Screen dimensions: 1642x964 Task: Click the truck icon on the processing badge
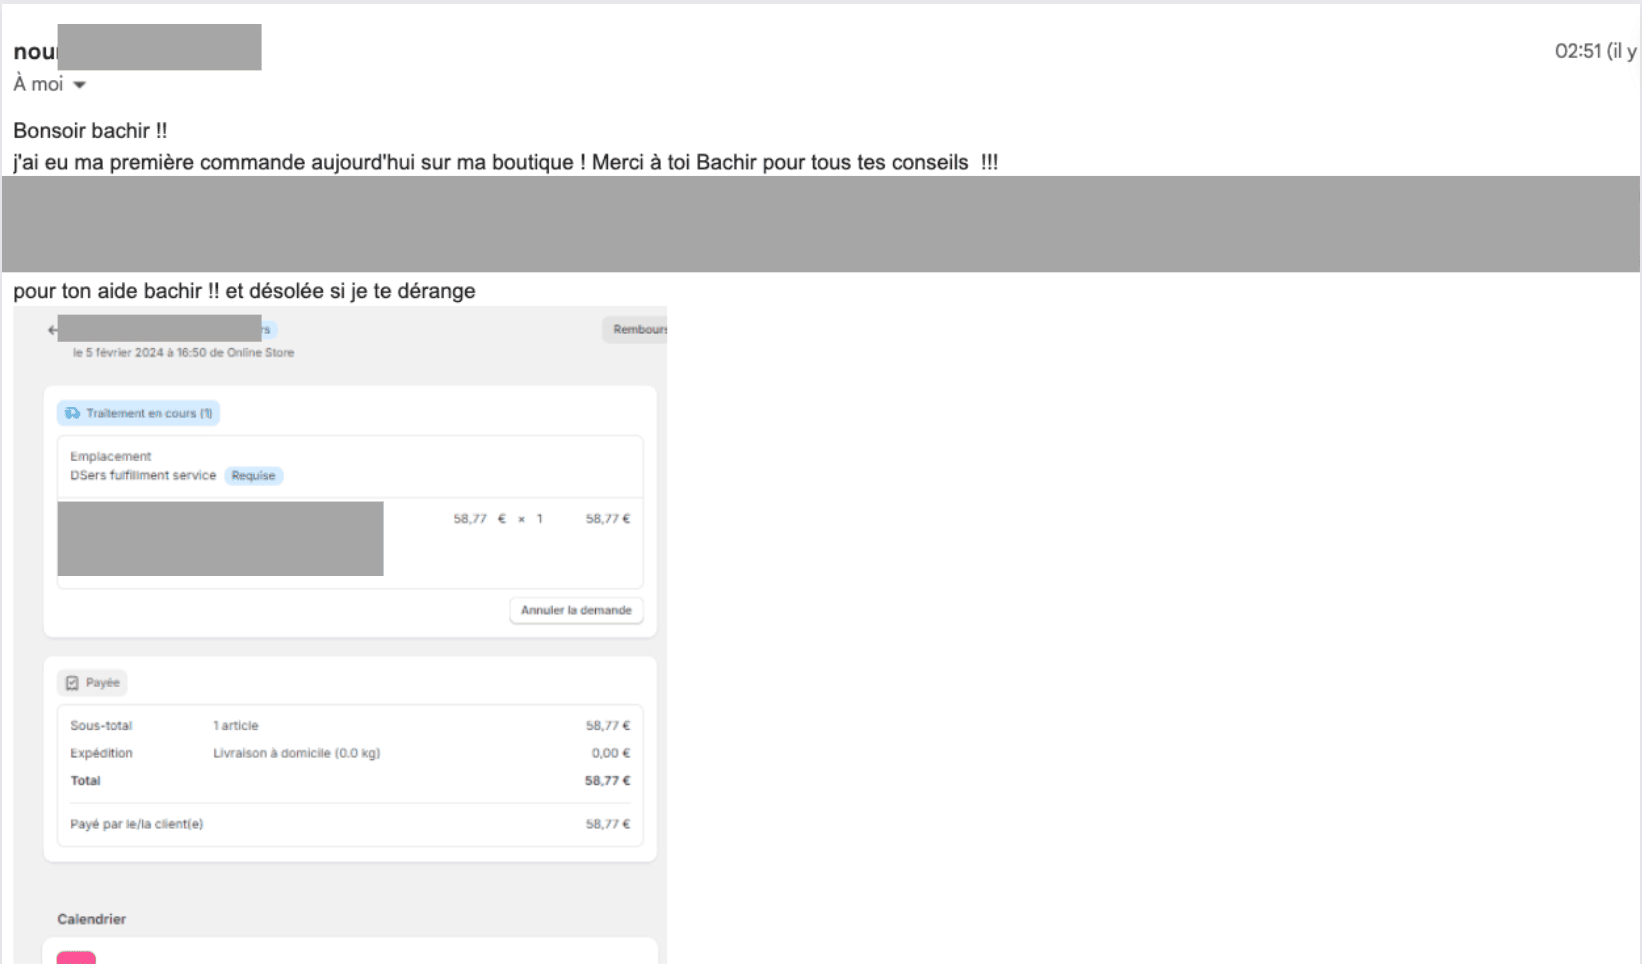coord(72,413)
